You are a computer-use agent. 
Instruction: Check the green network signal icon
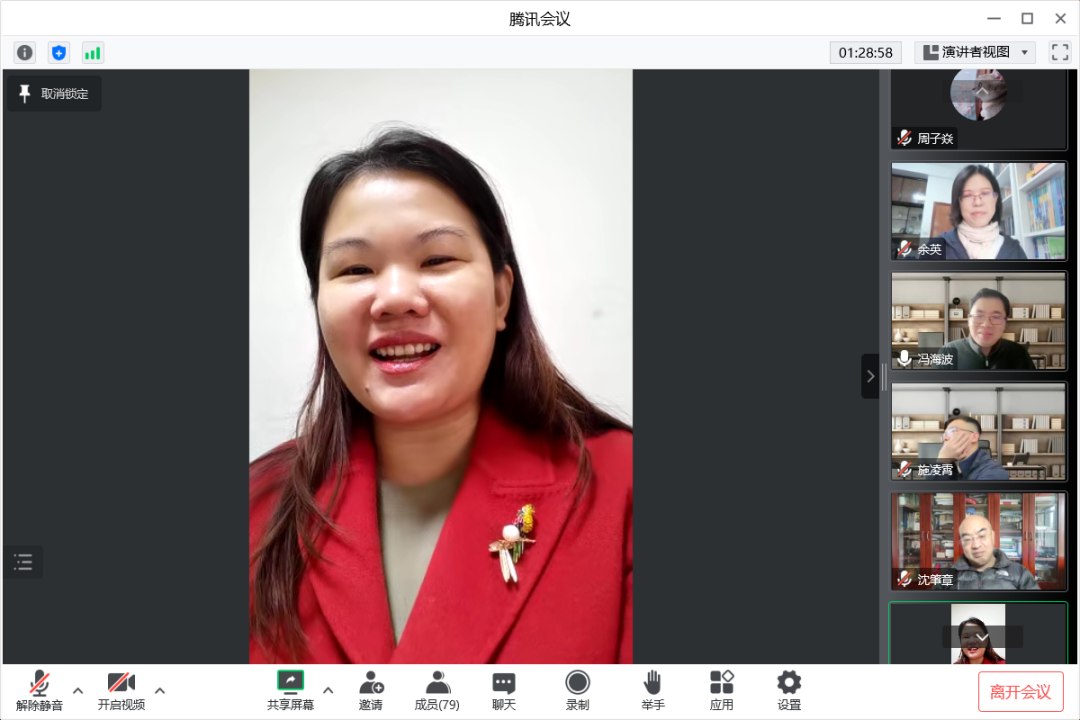point(93,53)
